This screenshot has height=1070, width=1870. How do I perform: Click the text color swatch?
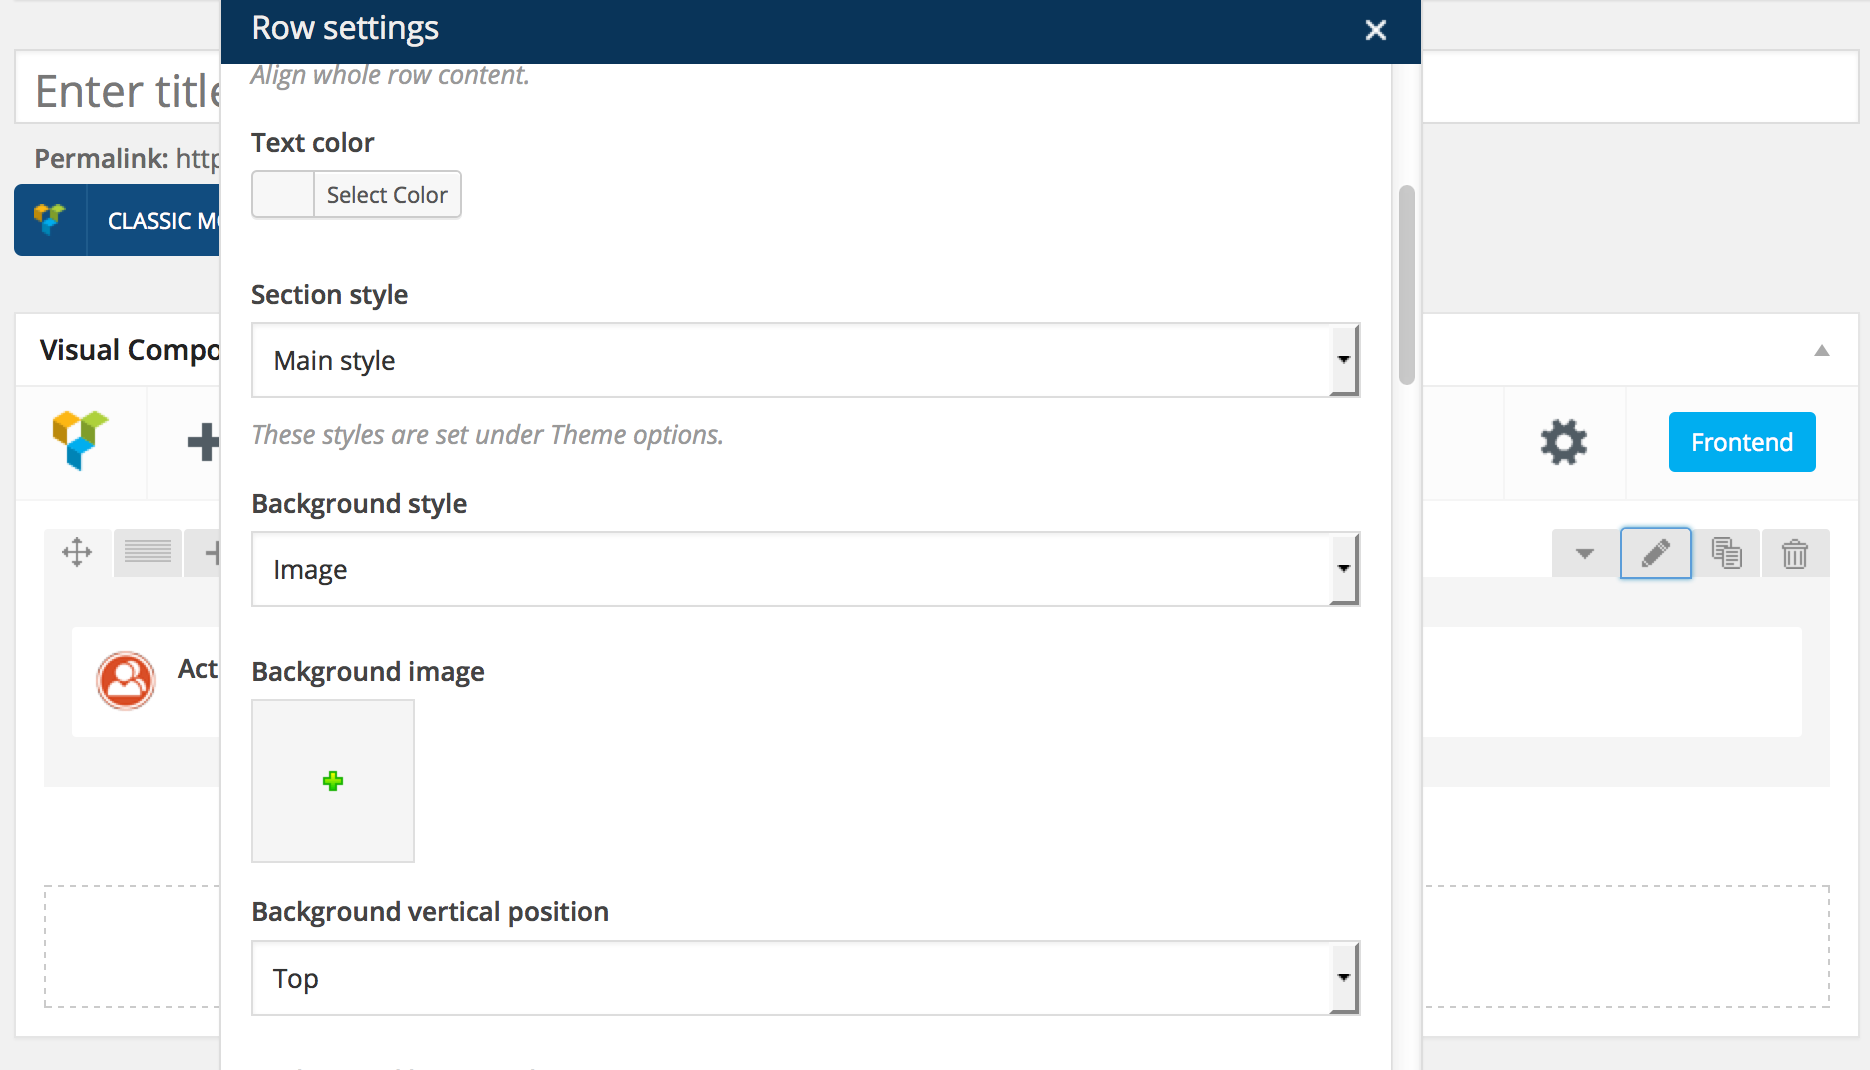pyautogui.click(x=283, y=195)
